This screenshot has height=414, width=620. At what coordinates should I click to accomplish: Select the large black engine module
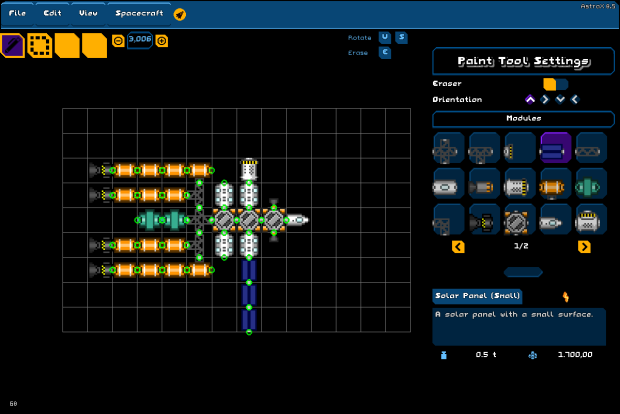pos(484,219)
